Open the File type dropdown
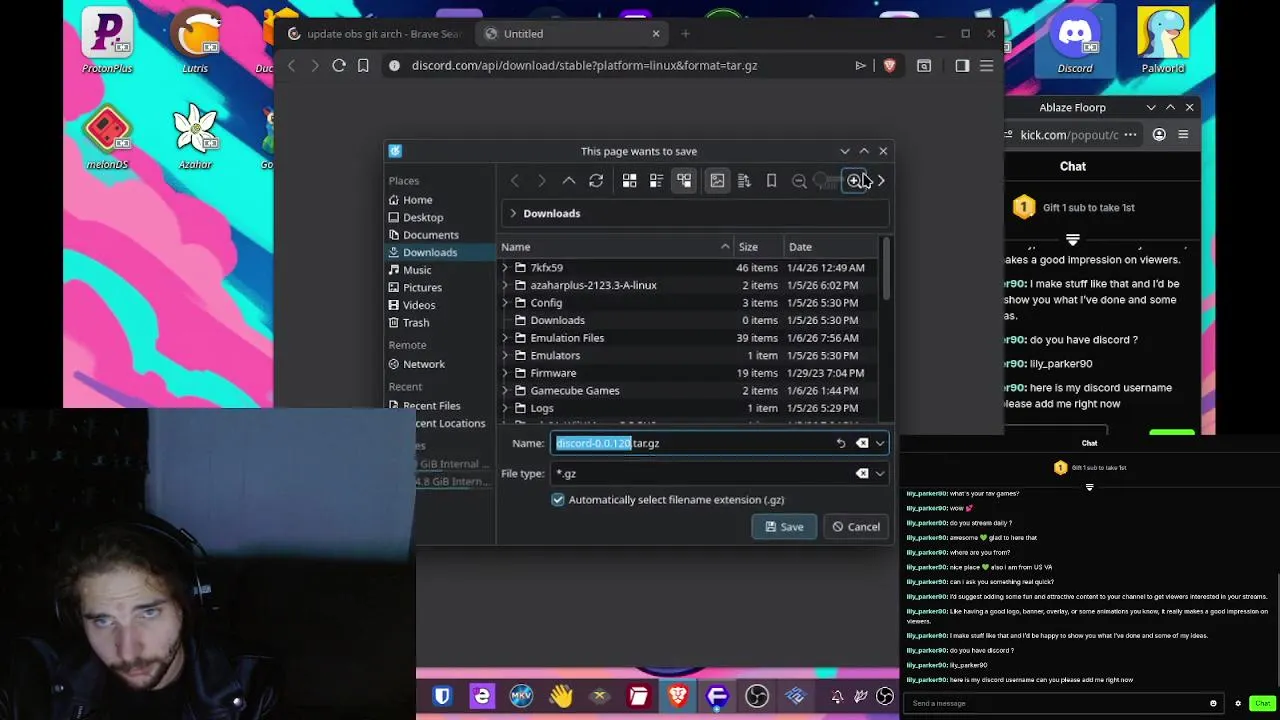 pyautogui.click(x=880, y=474)
